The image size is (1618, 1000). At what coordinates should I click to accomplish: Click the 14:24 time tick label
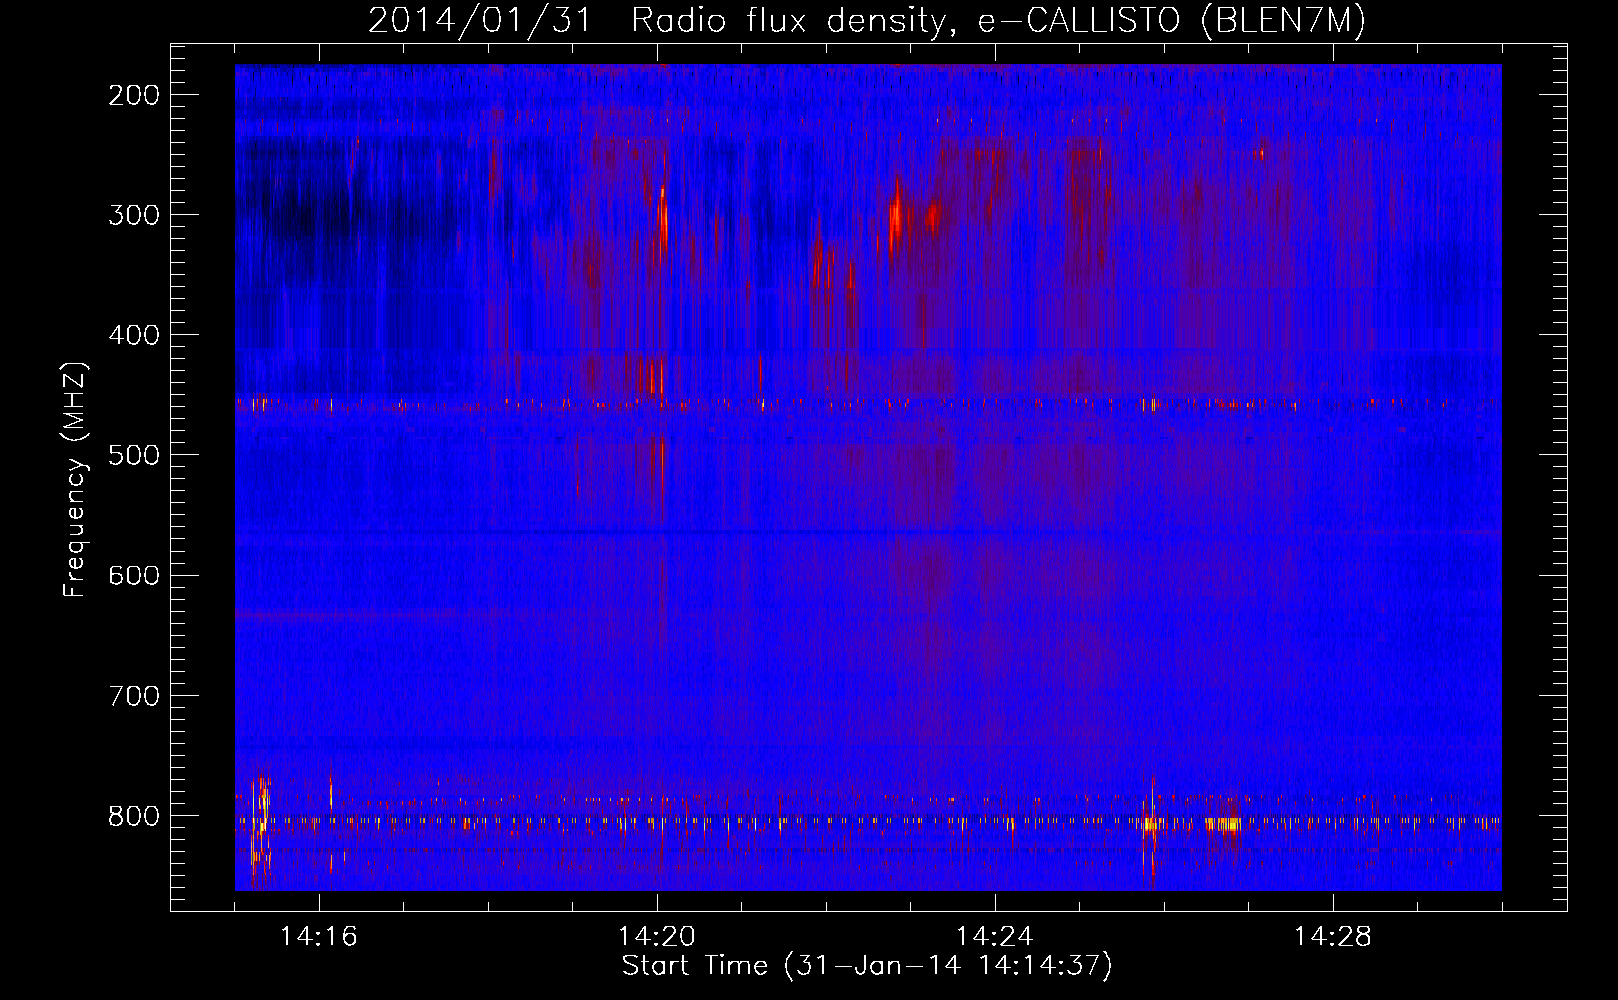point(995,937)
